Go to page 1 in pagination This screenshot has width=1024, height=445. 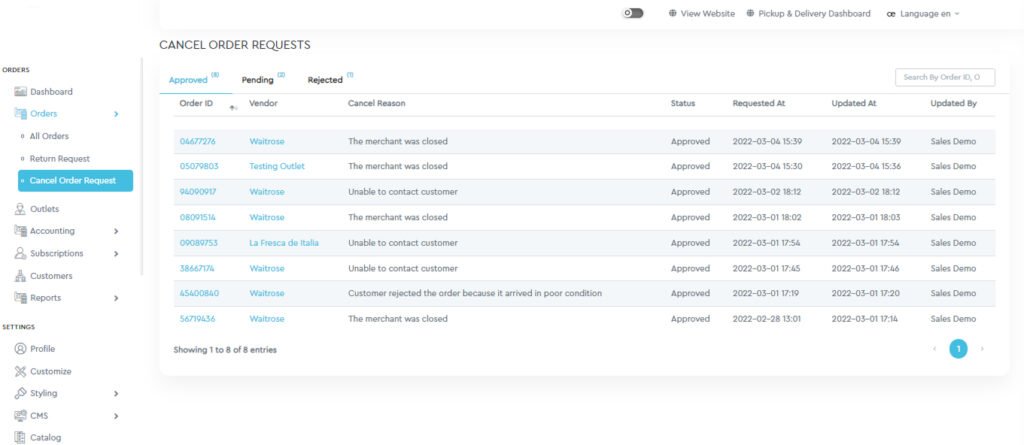958,349
